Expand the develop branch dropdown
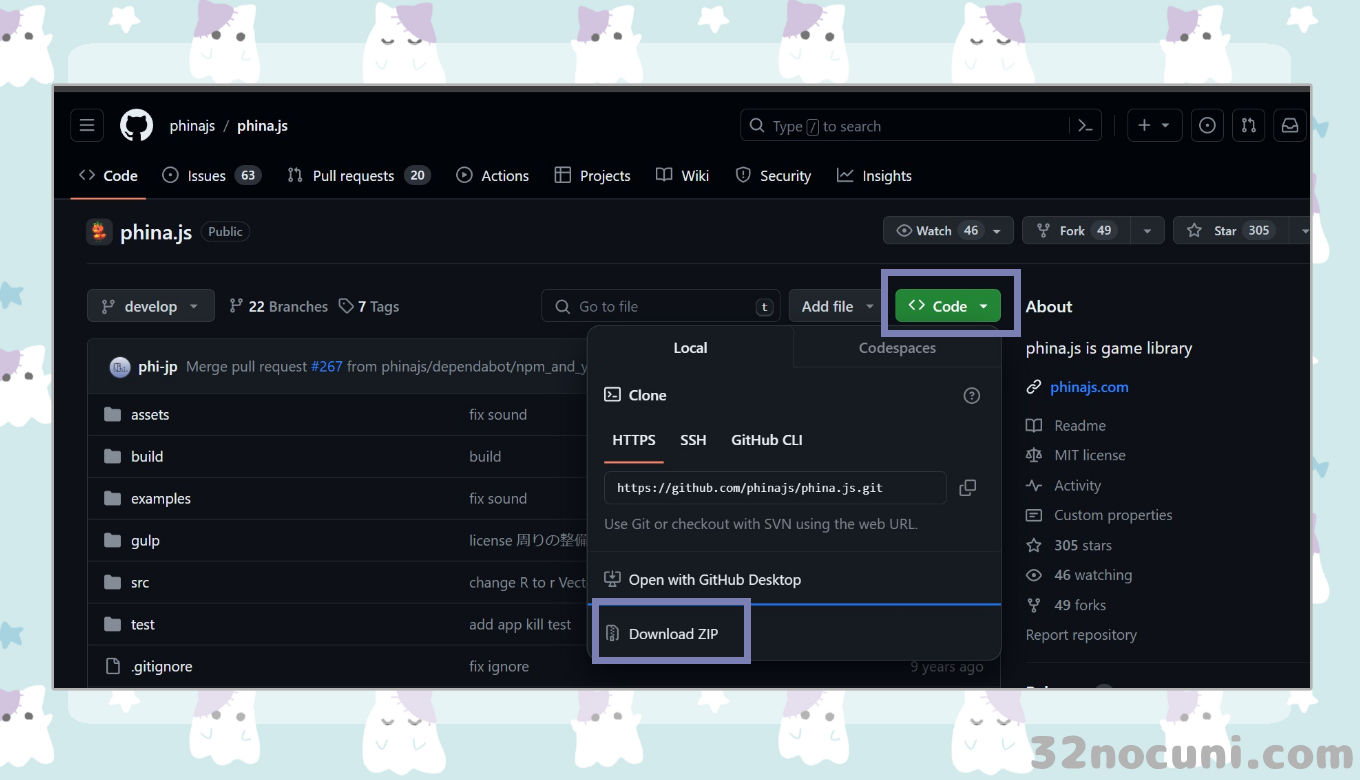Screen dimensions: 1360x780 click(151, 307)
